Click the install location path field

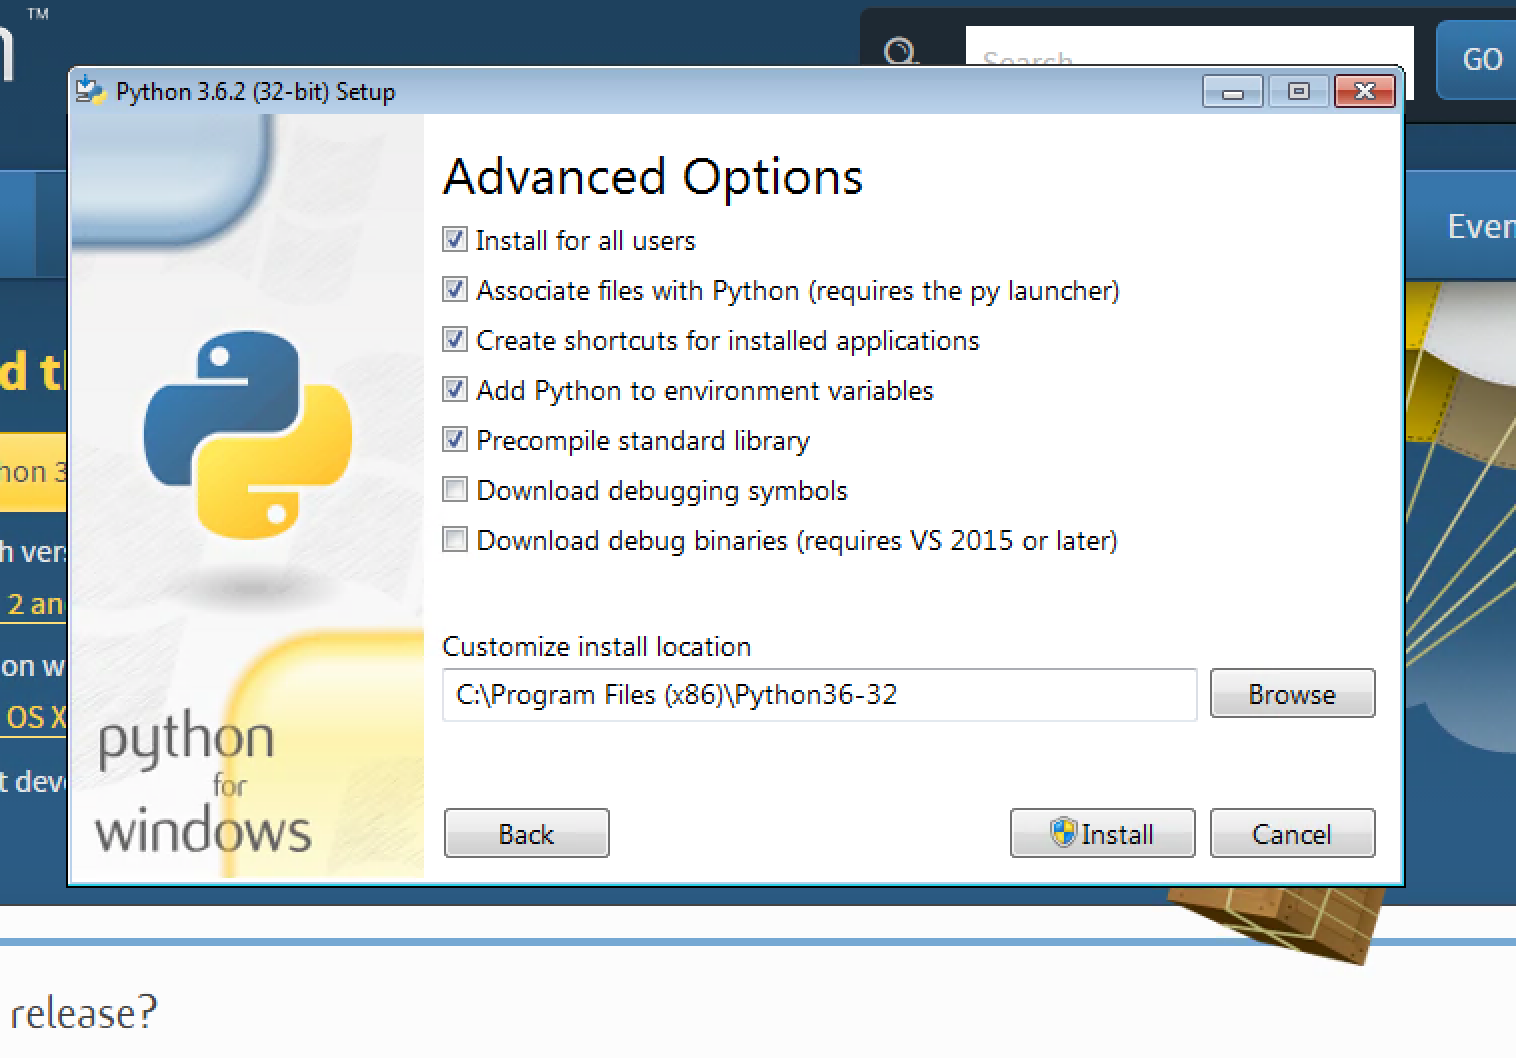pos(820,694)
